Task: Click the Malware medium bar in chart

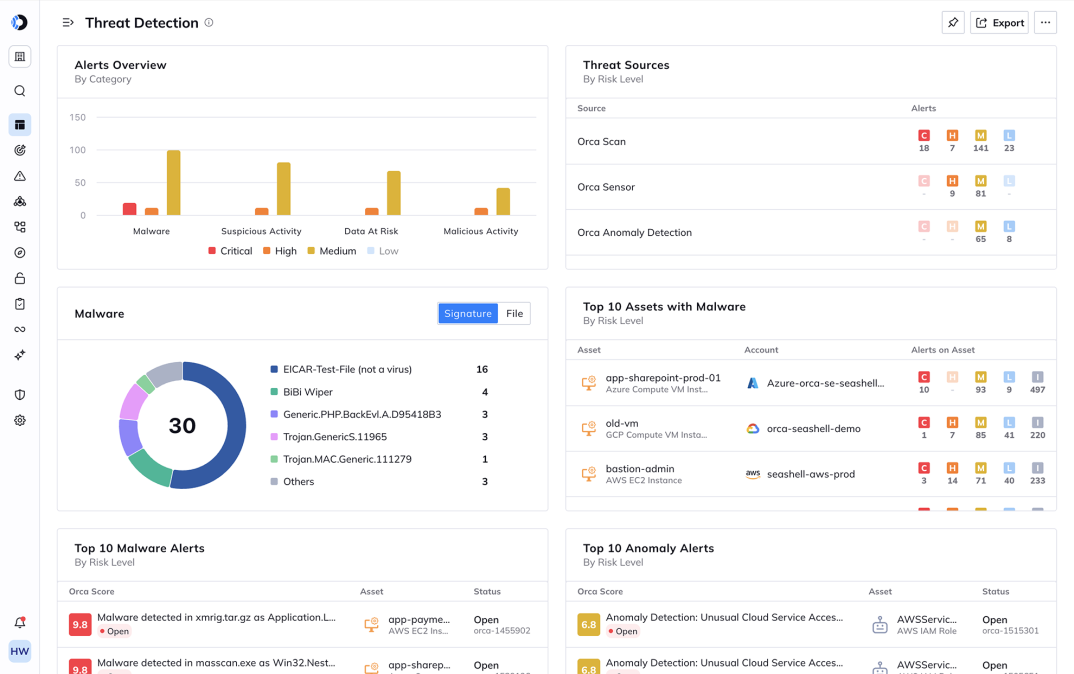Action: point(174,183)
